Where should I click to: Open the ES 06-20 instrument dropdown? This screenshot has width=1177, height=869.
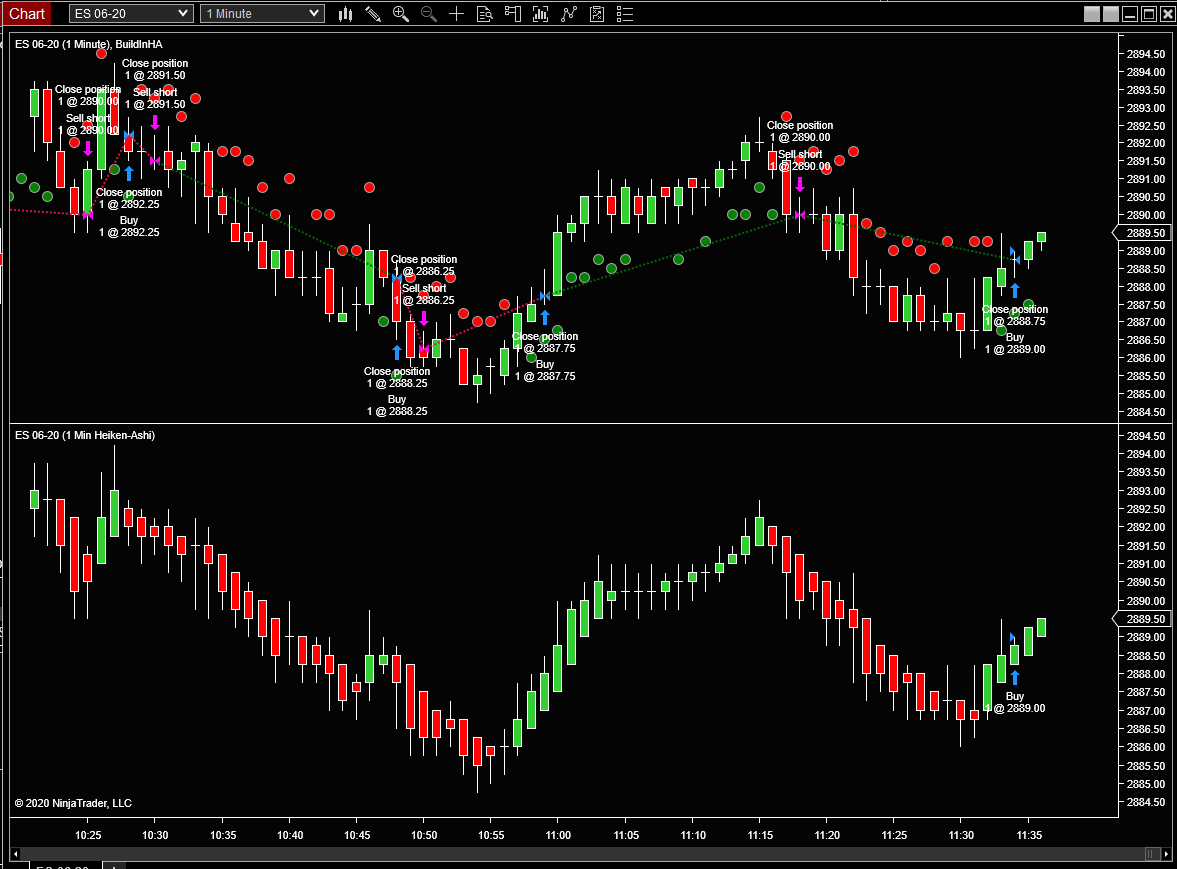tap(131, 14)
